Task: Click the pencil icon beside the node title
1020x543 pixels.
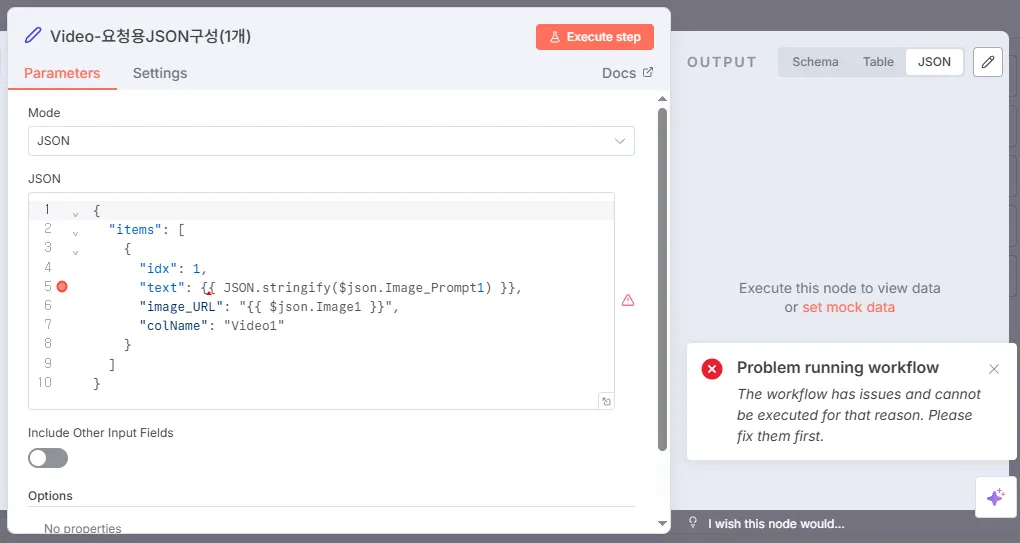Action: [x=33, y=36]
